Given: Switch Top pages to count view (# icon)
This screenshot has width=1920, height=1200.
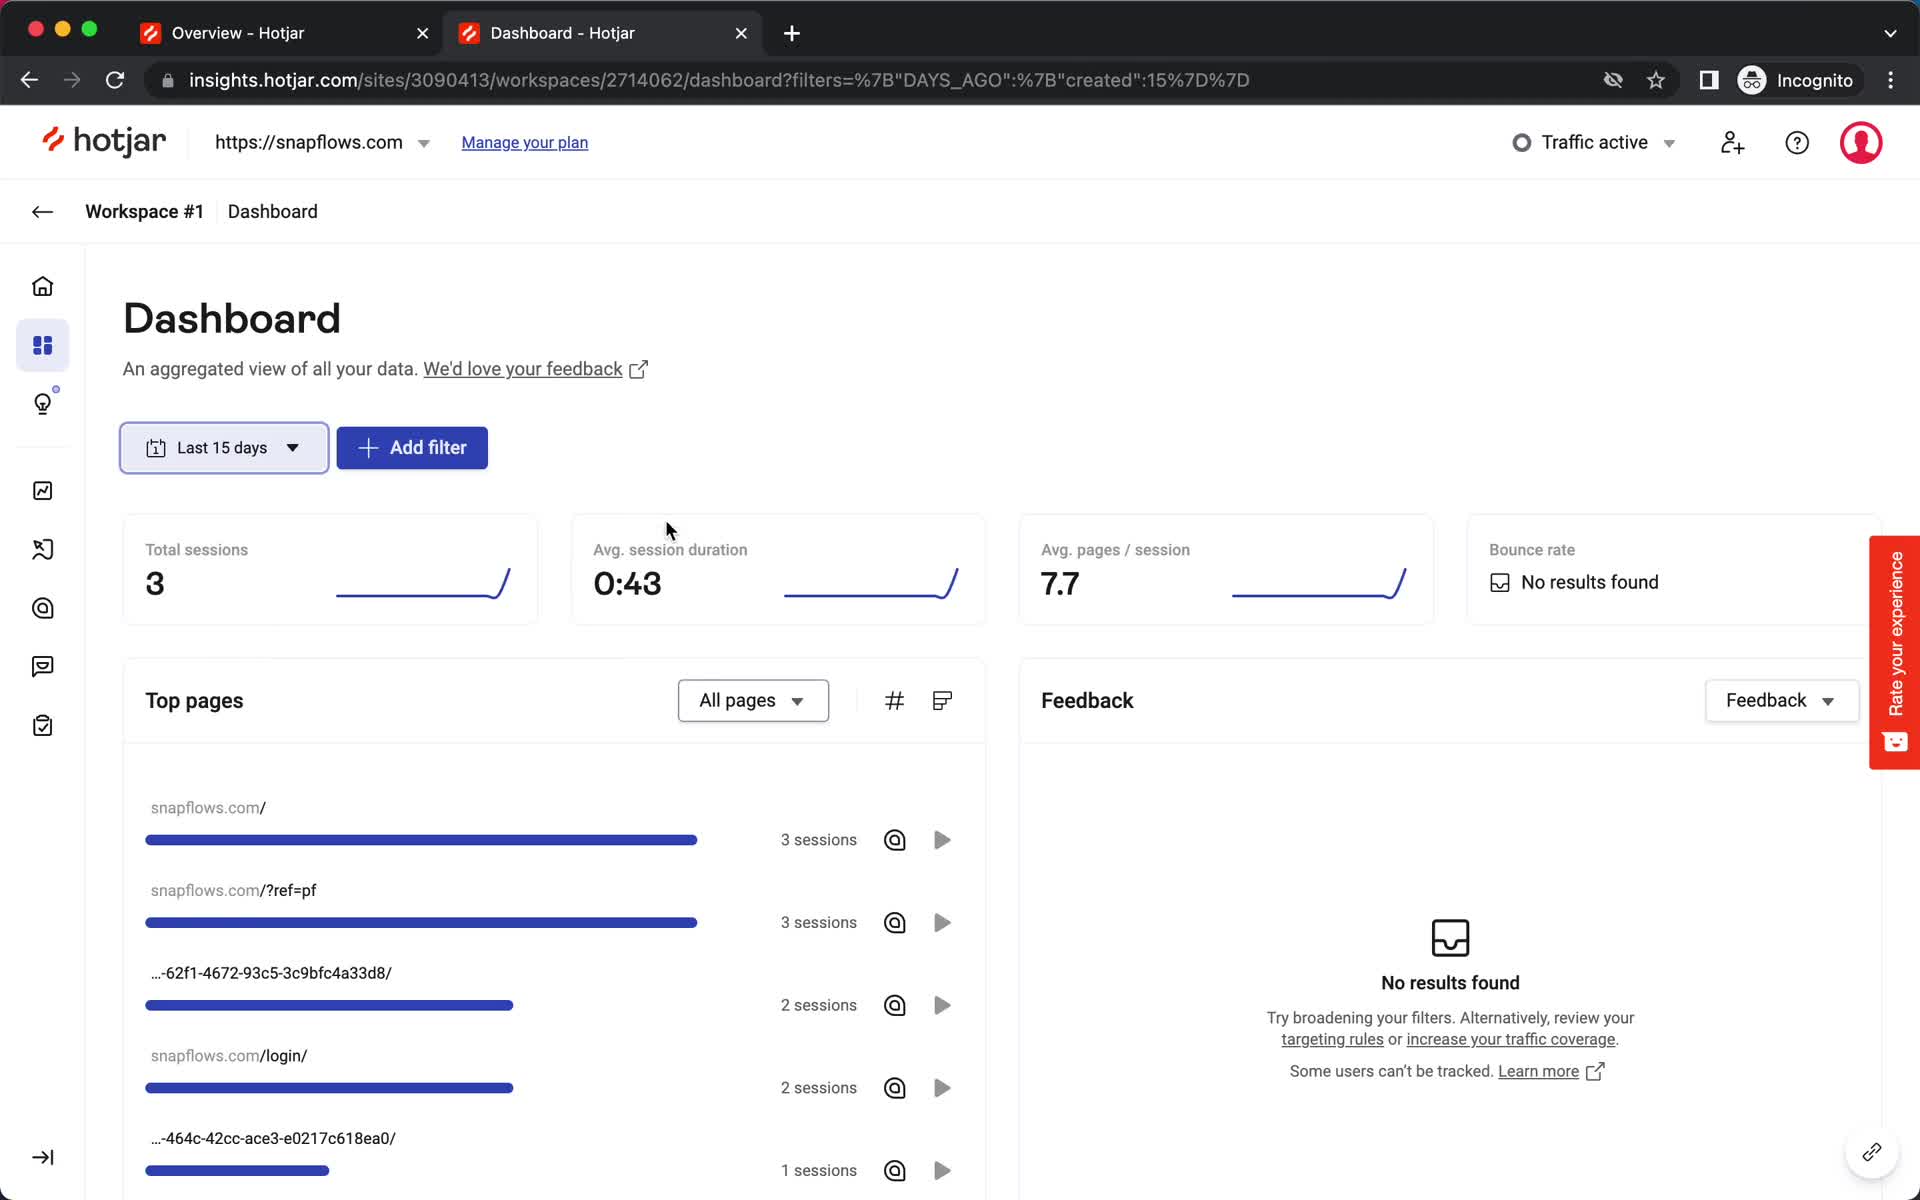Looking at the screenshot, I should click(x=894, y=701).
